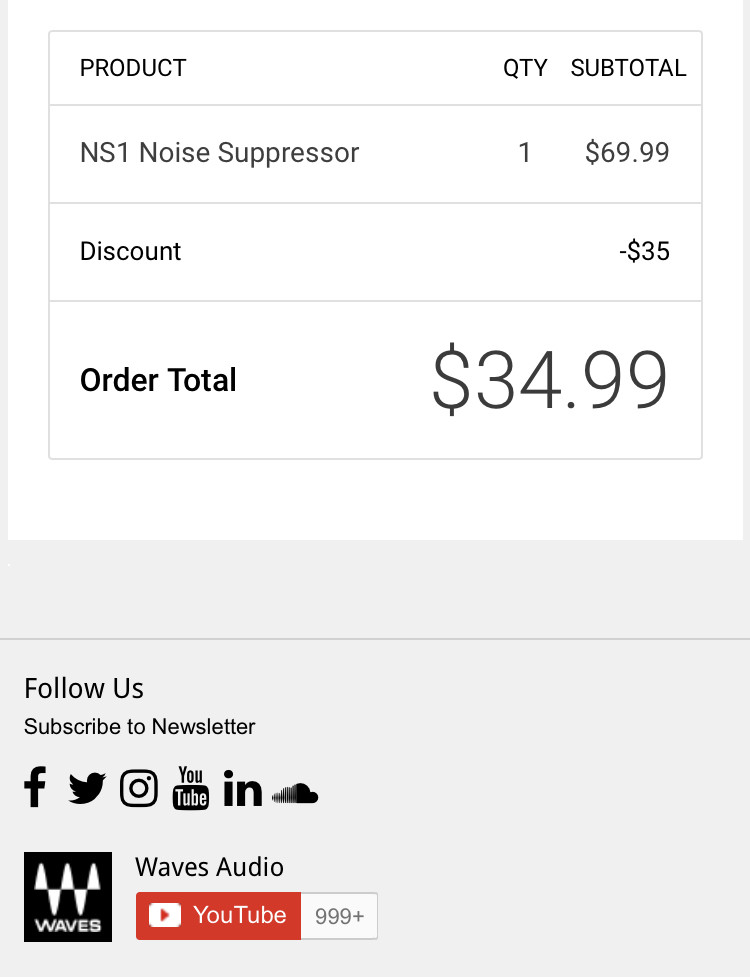Open the Facebook page icon
Screen dimensions: 750x977
(35, 788)
